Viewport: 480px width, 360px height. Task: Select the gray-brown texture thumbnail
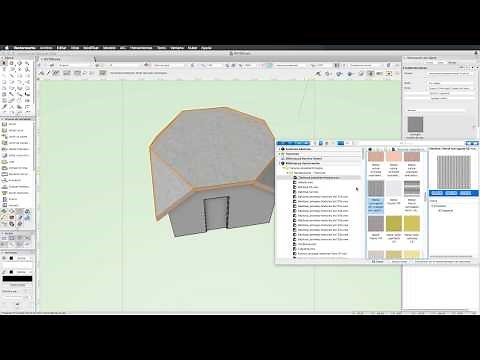[x=376, y=224]
